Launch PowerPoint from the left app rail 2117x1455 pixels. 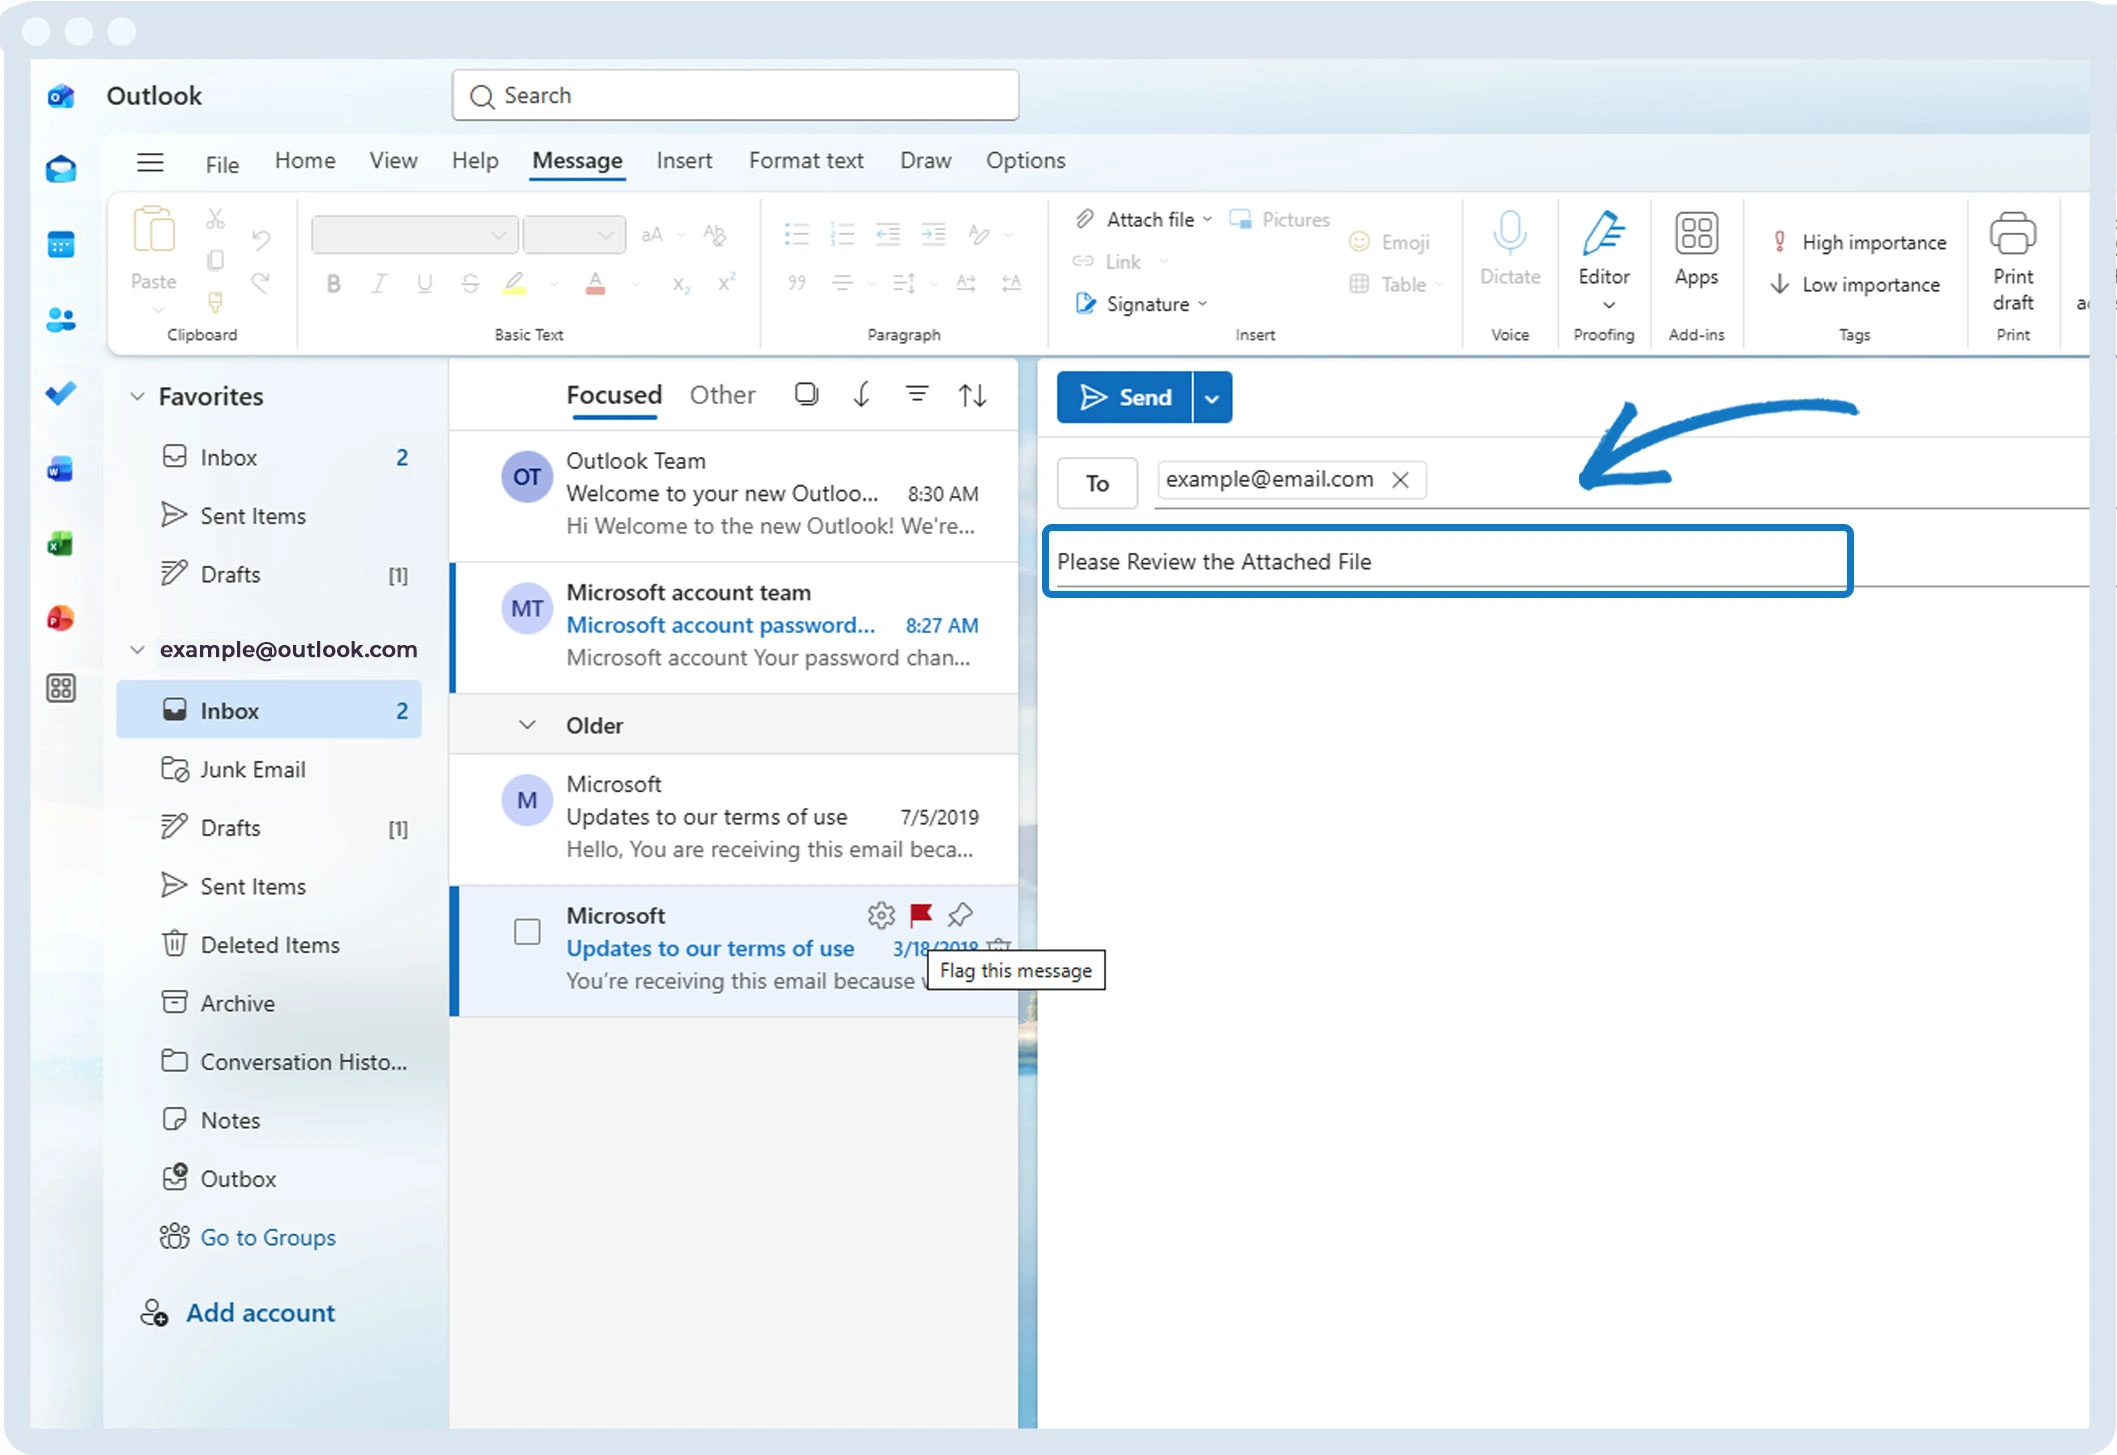[61, 618]
